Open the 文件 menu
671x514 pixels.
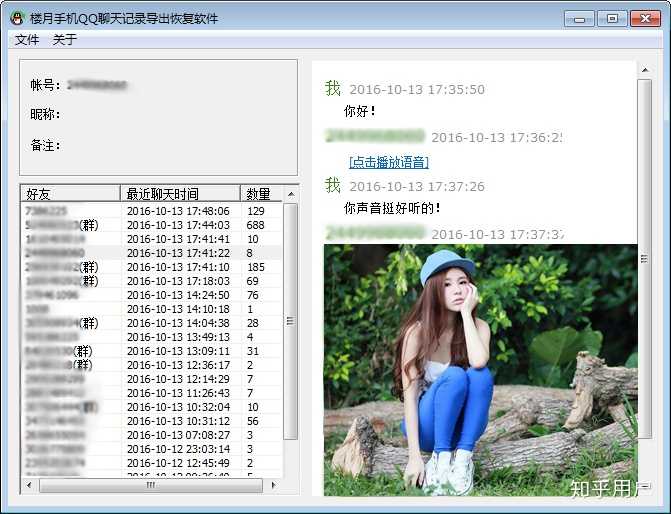(x=27, y=40)
